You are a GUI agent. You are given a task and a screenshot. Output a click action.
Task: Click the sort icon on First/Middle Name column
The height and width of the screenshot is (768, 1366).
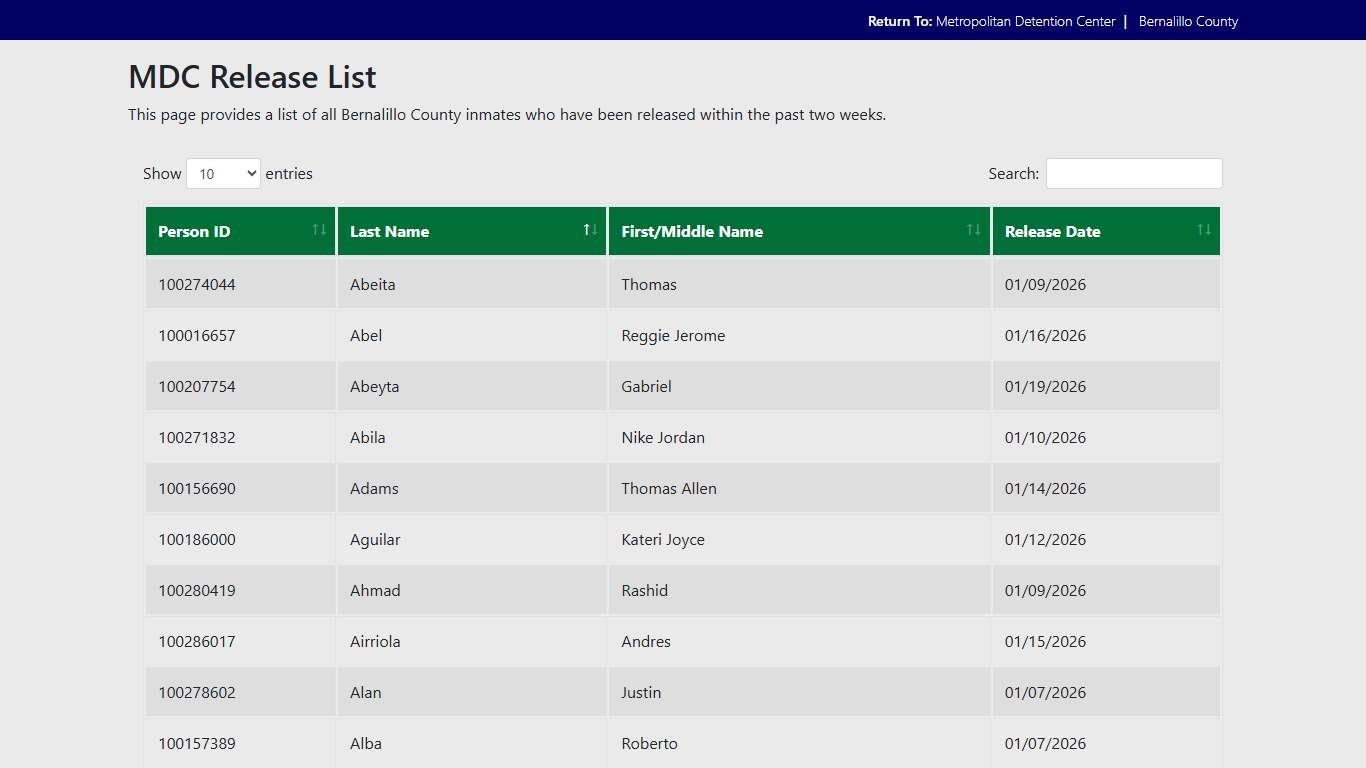tap(971, 230)
